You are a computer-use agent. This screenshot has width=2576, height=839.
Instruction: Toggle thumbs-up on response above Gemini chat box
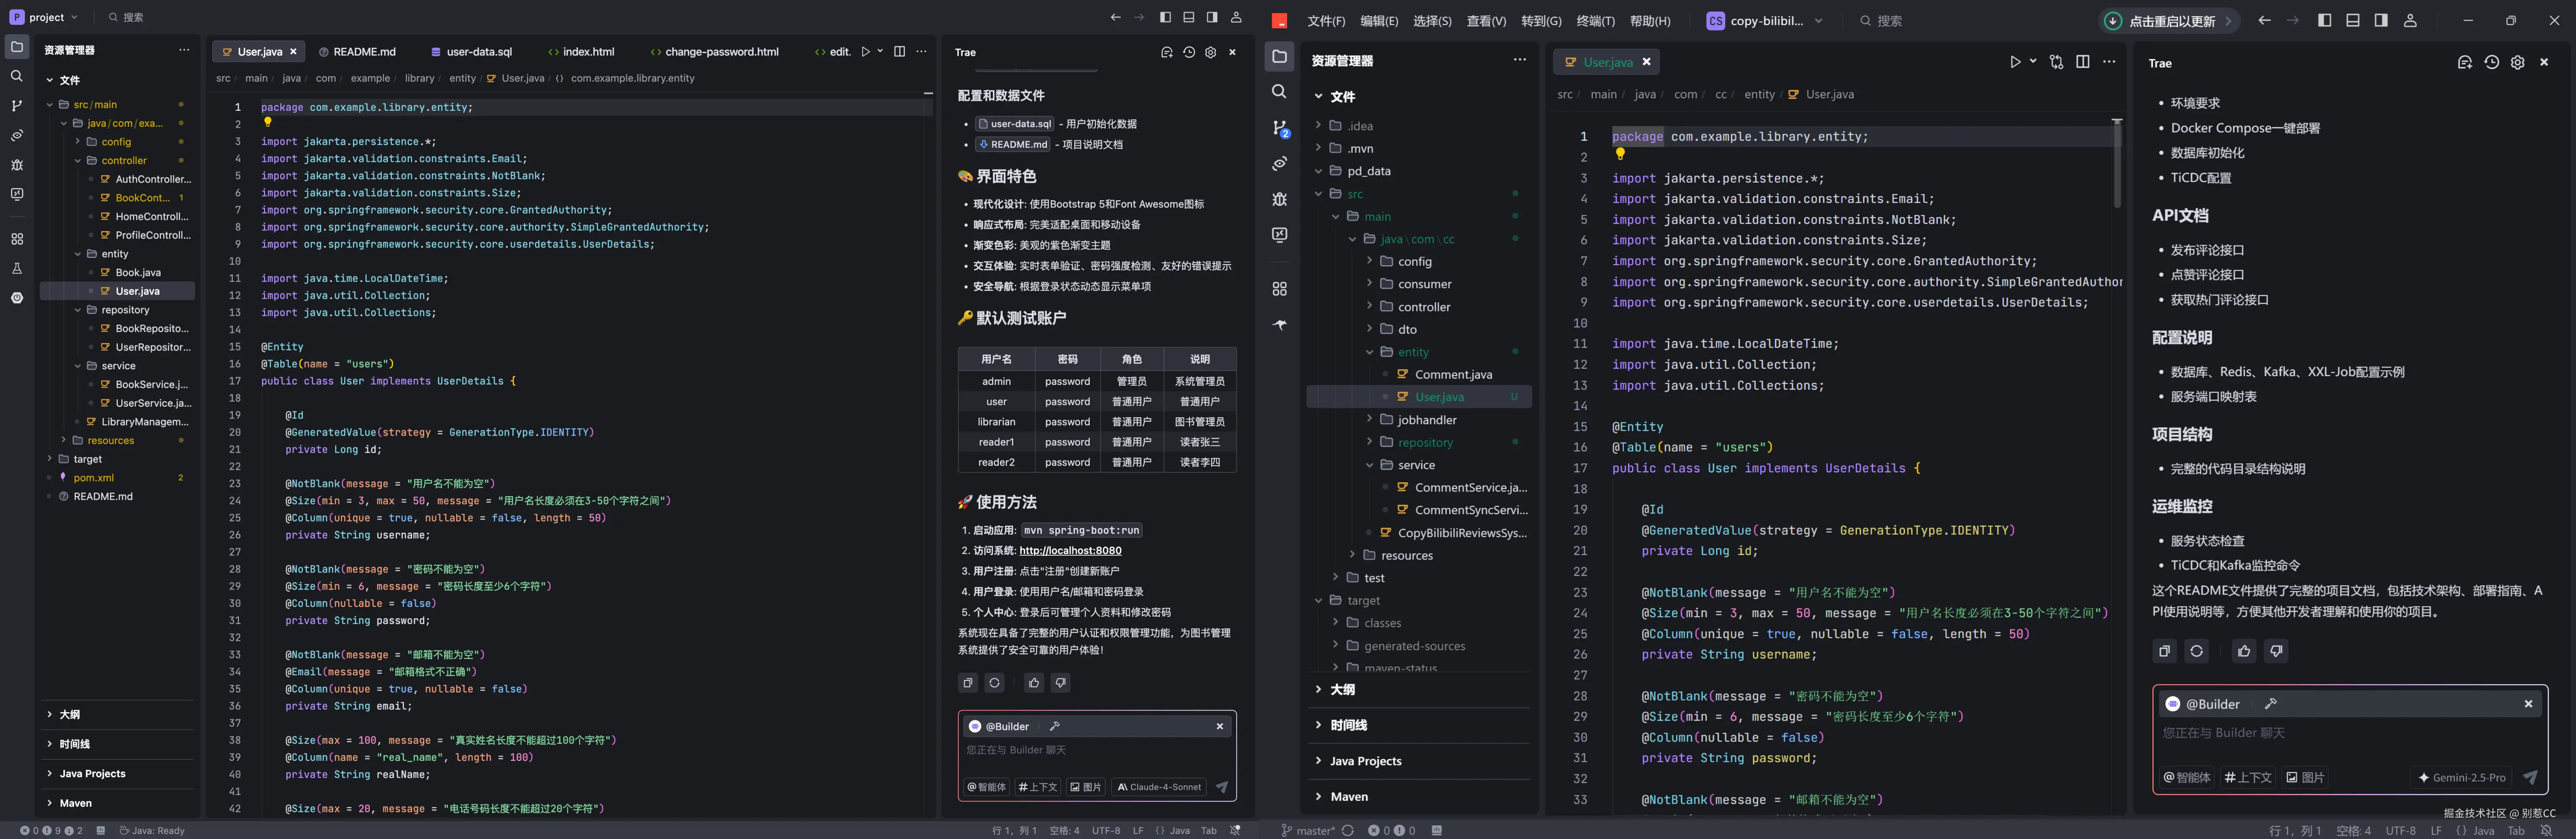[x=2244, y=651]
